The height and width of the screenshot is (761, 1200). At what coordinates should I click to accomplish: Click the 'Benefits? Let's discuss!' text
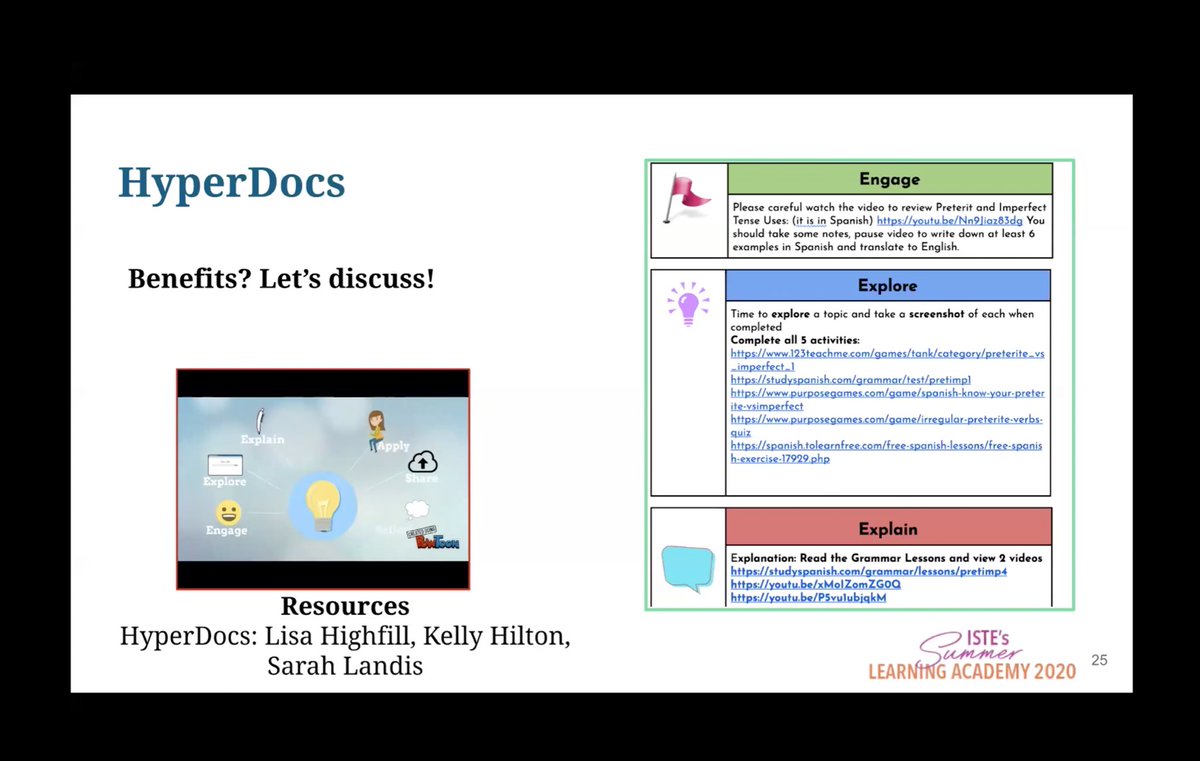point(281,278)
